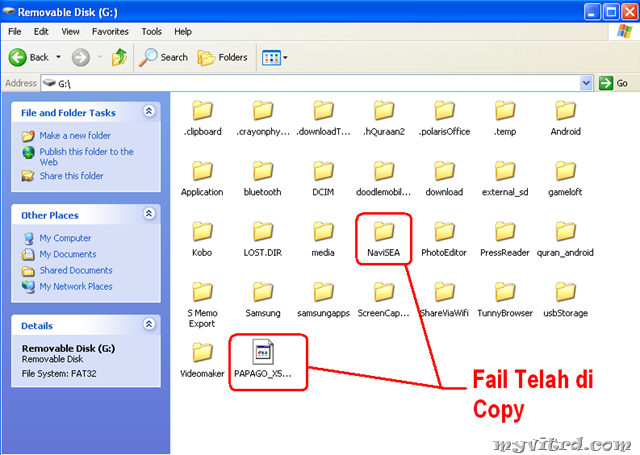The height and width of the screenshot is (455, 640).
Task: Select the .downloadT... folder
Action: (323, 118)
